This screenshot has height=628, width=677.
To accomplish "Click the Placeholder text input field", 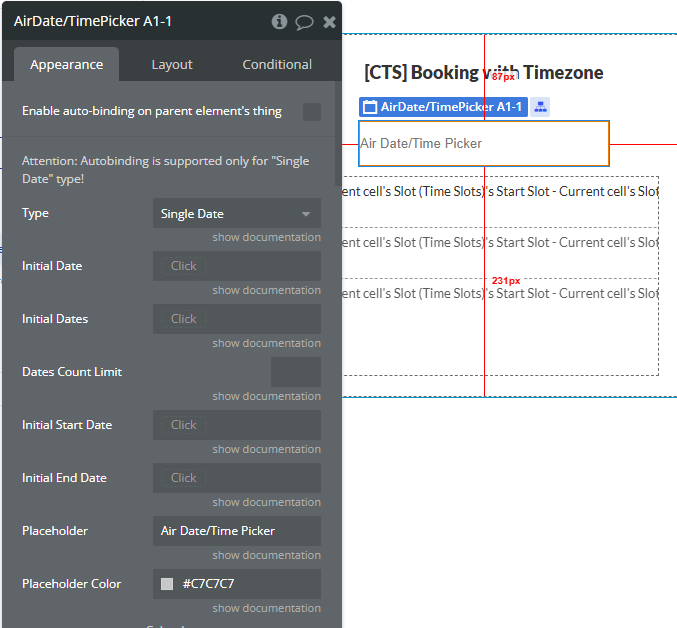I will [237, 531].
